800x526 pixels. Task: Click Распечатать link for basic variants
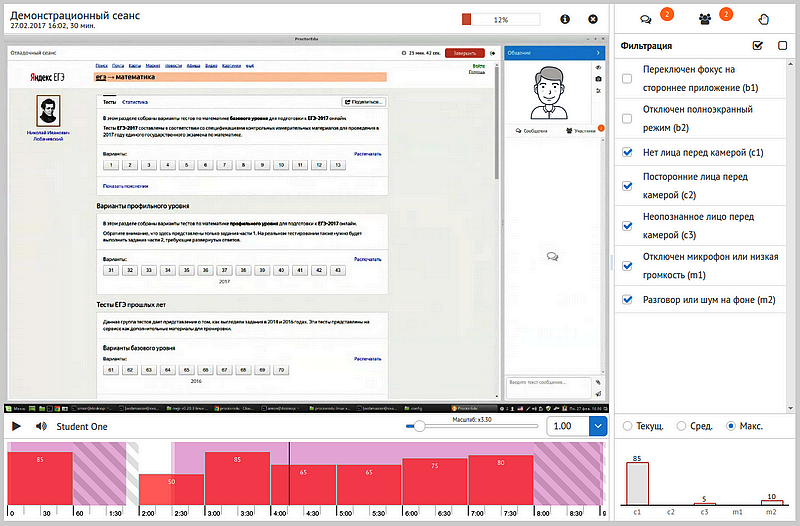pyautogui.click(x=367, y=154)
